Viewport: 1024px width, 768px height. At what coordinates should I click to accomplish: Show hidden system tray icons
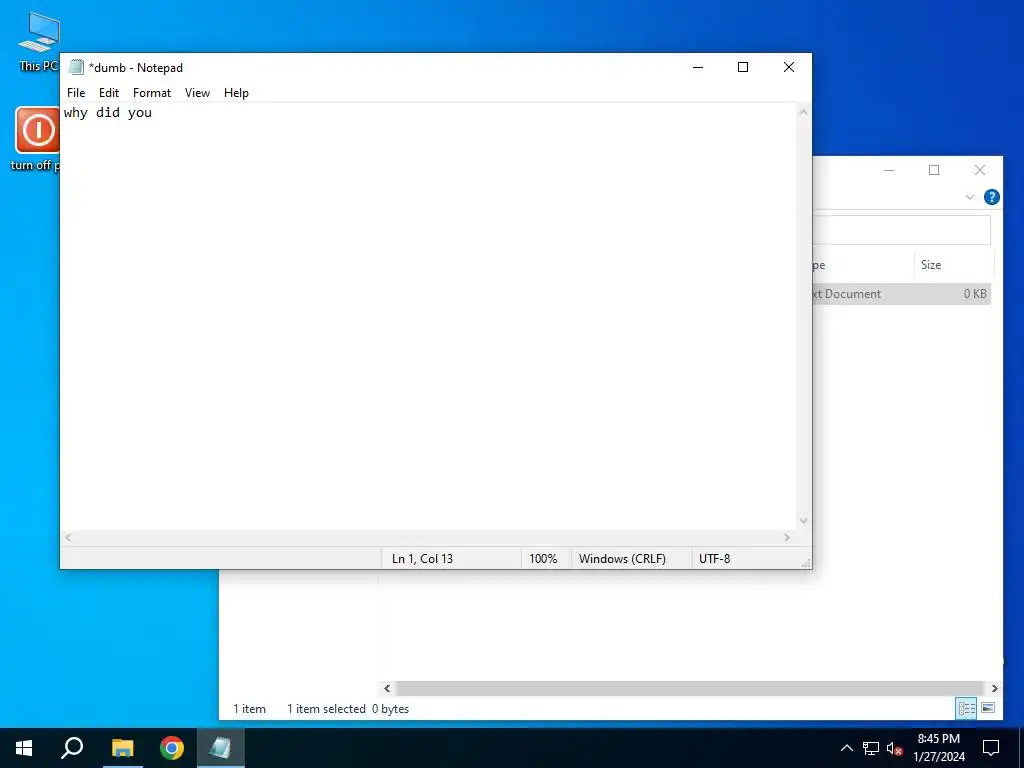pyautogui.click(x=847, y=748)
